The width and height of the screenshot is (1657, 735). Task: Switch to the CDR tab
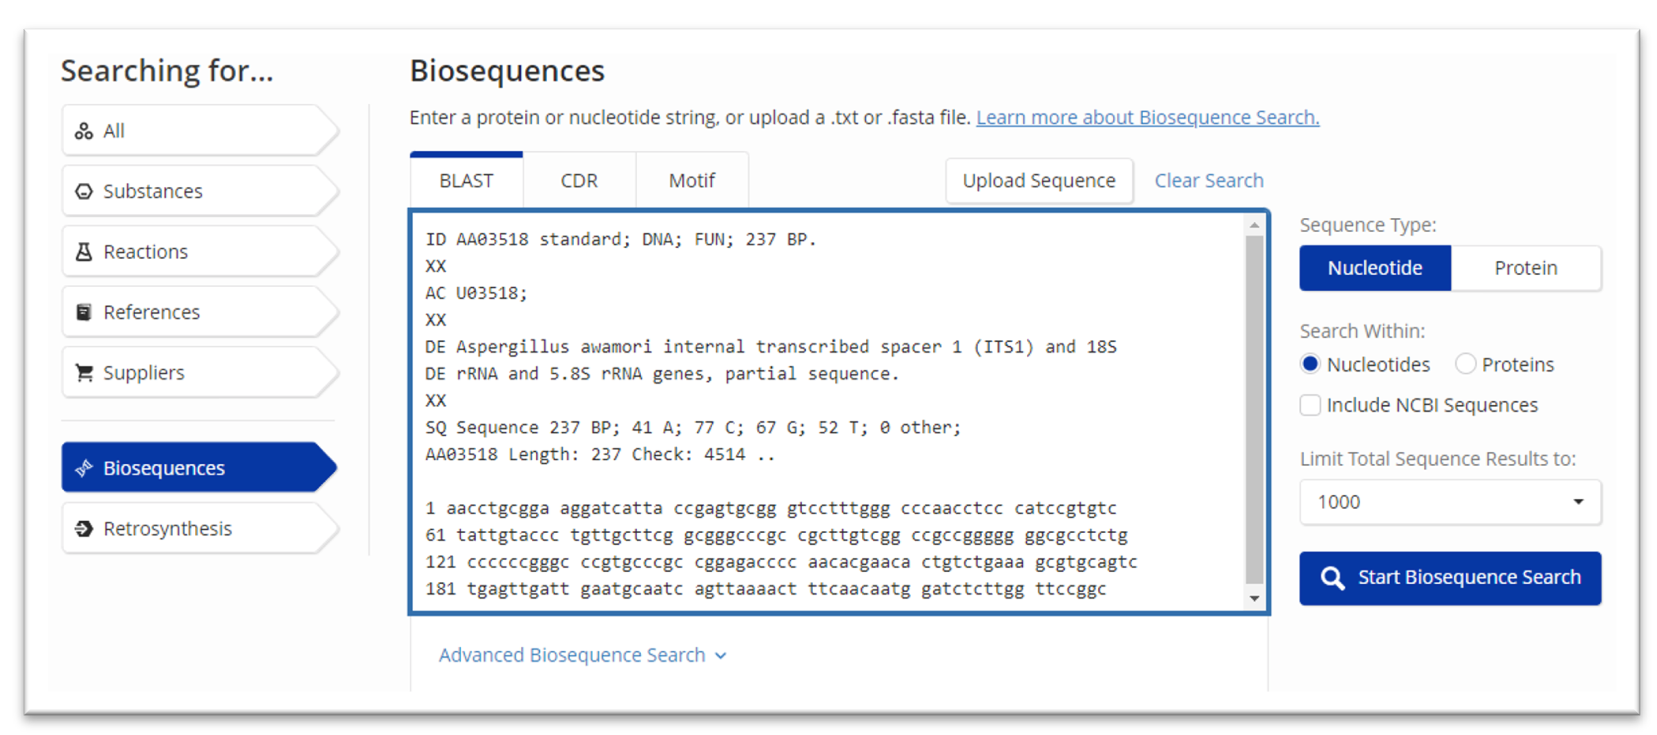[x=579, y=181]
